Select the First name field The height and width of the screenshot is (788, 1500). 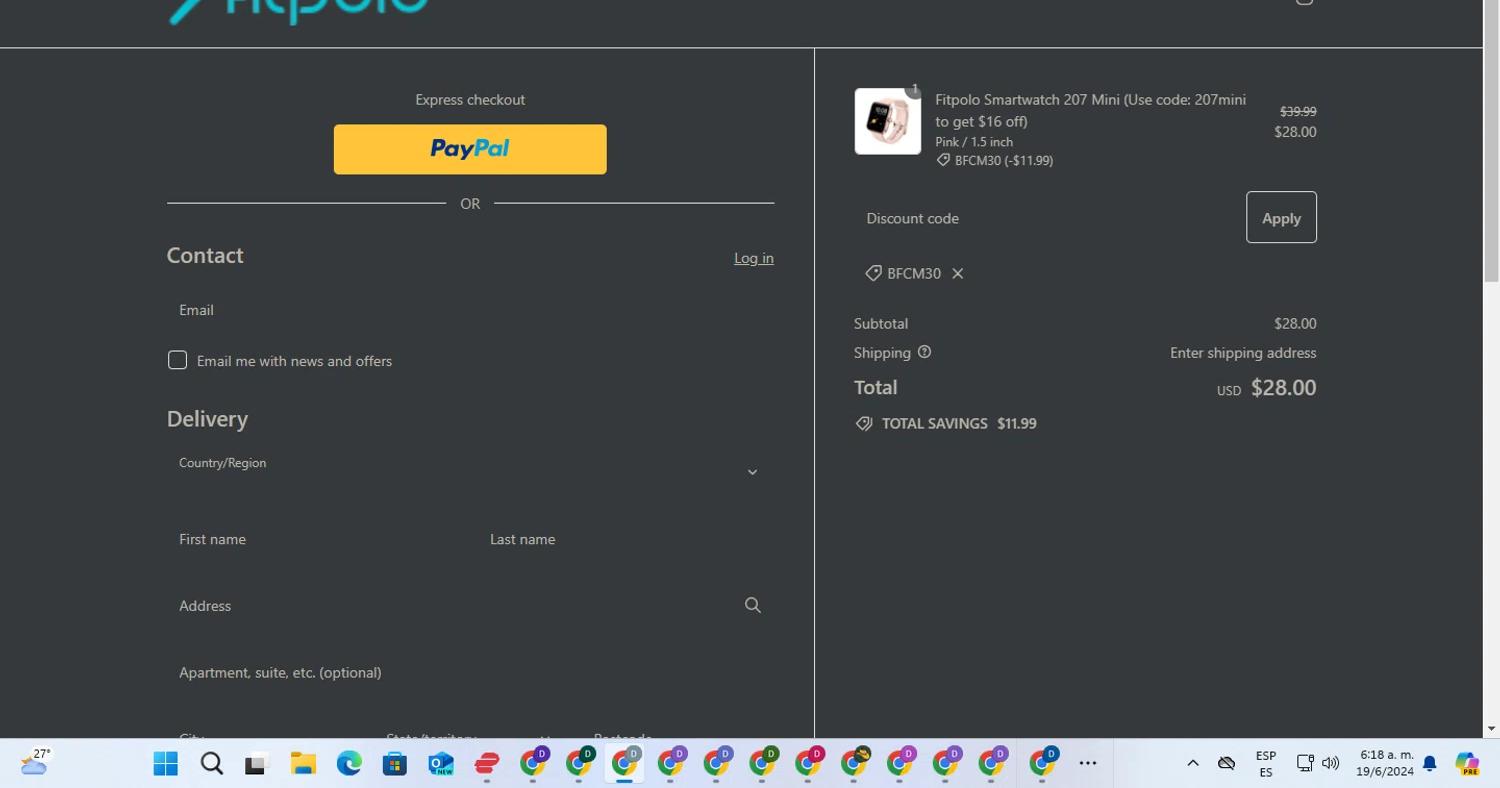[315, 539]
